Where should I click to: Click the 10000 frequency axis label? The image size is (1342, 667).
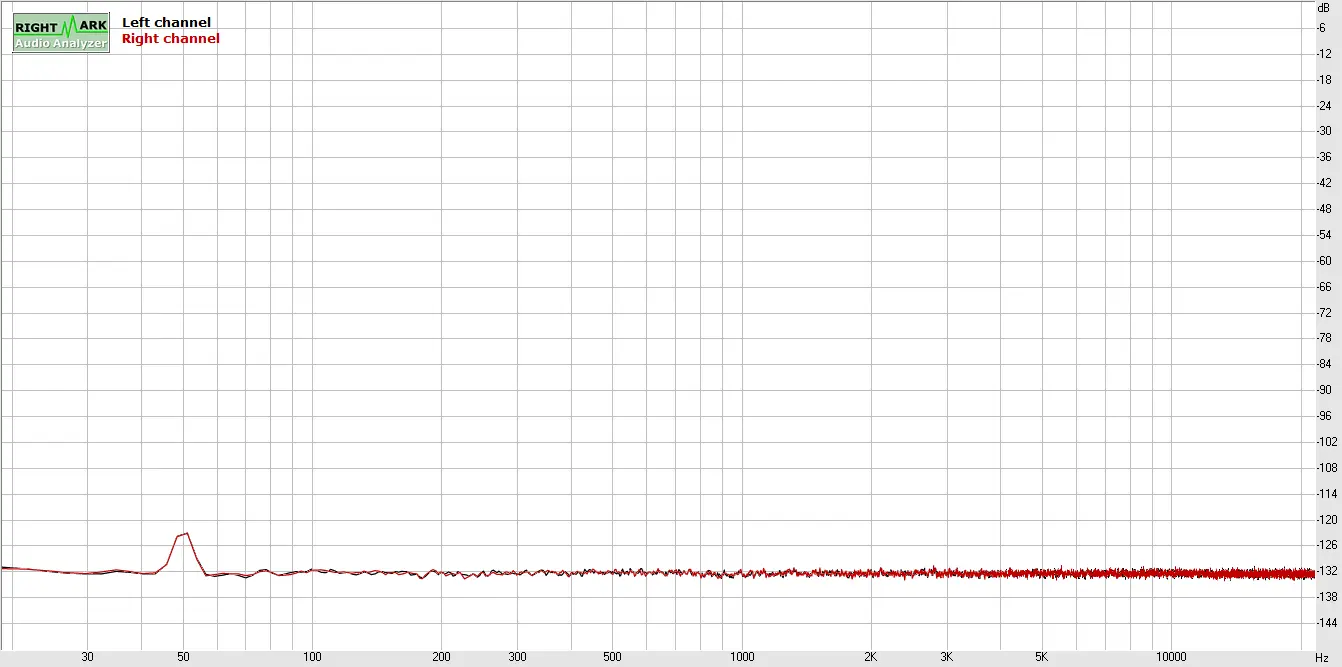[1171, 657]
